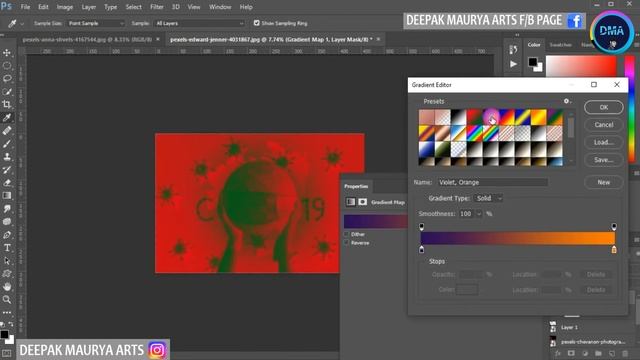Screen dimensions: 640x360
Task: Click the gradient Name text field
Action: 493,182
